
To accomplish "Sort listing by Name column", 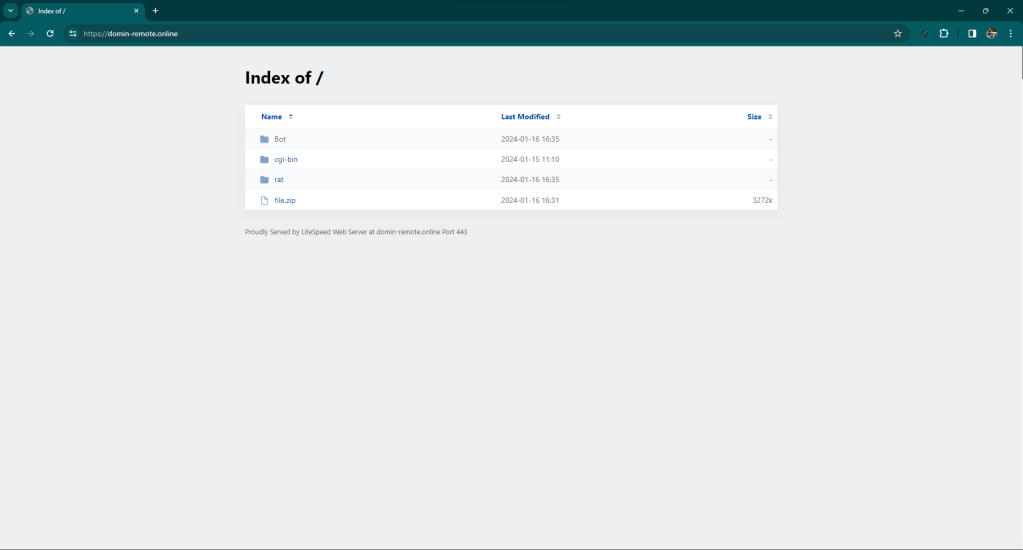I will (272, 117).
